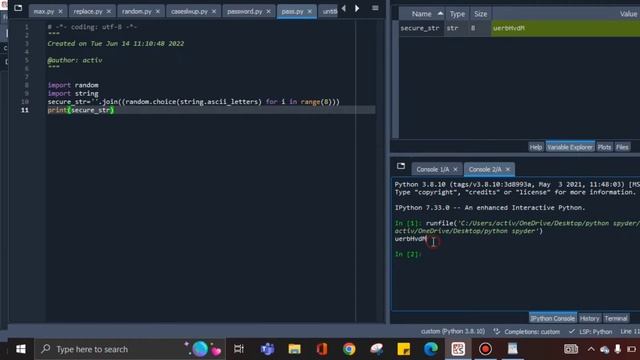Switch to the password.py editor tab
This screenshot has width=640, height=360.
click(x=244, y=11)
